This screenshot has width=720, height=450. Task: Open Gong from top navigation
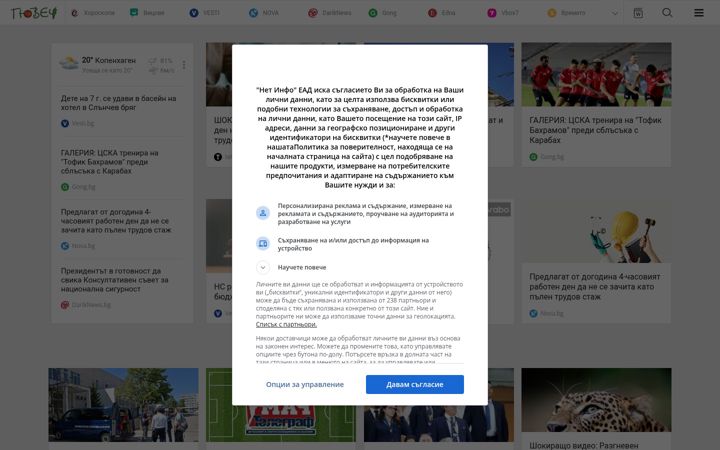382,13
